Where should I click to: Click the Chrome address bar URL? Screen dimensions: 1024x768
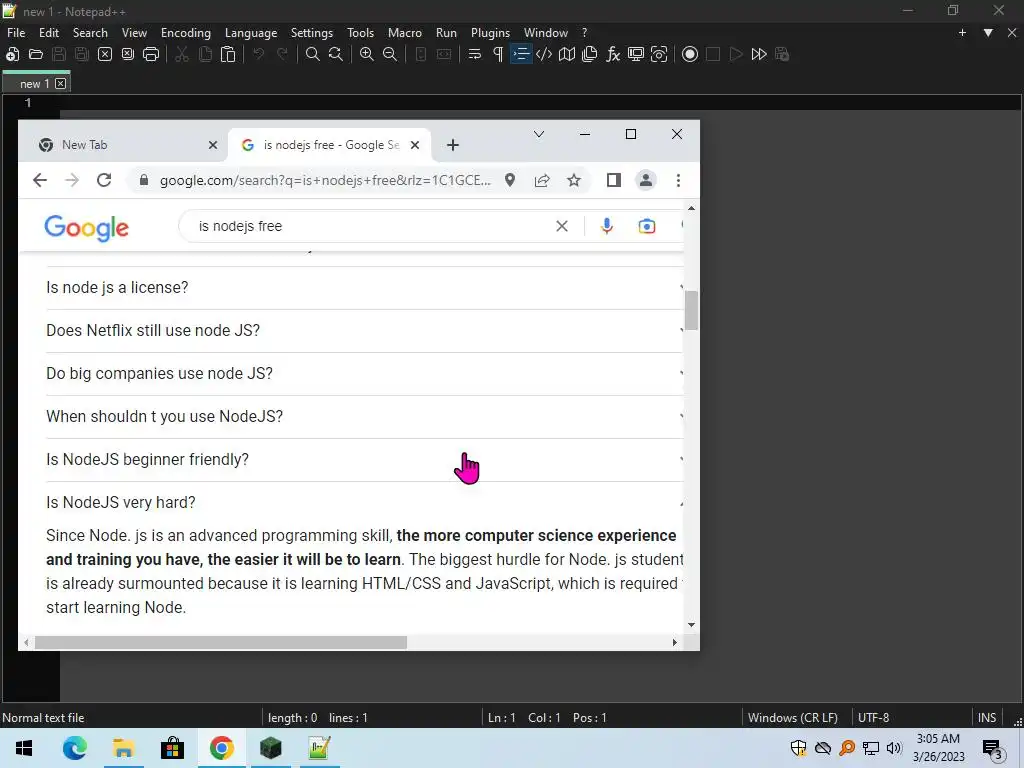[x=325, y=180]
